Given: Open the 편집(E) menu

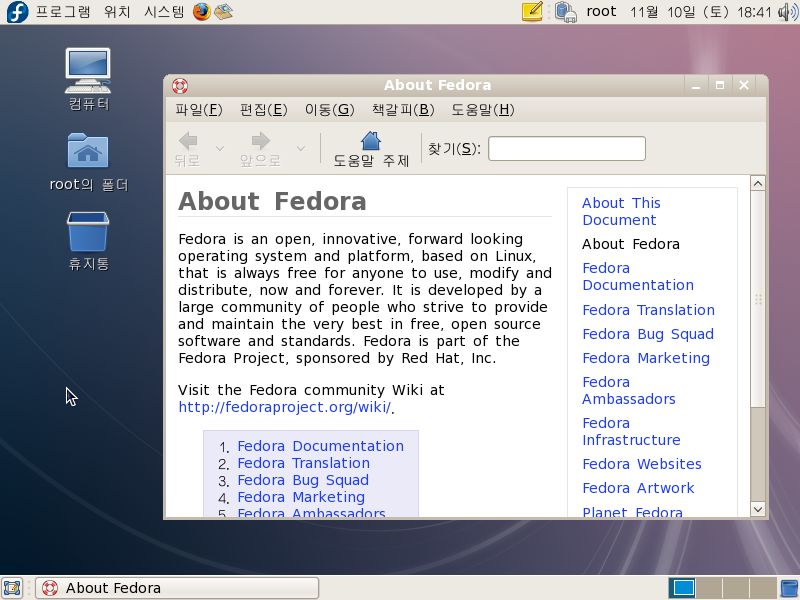Looking at the screenshot, I should coord(263,110).
